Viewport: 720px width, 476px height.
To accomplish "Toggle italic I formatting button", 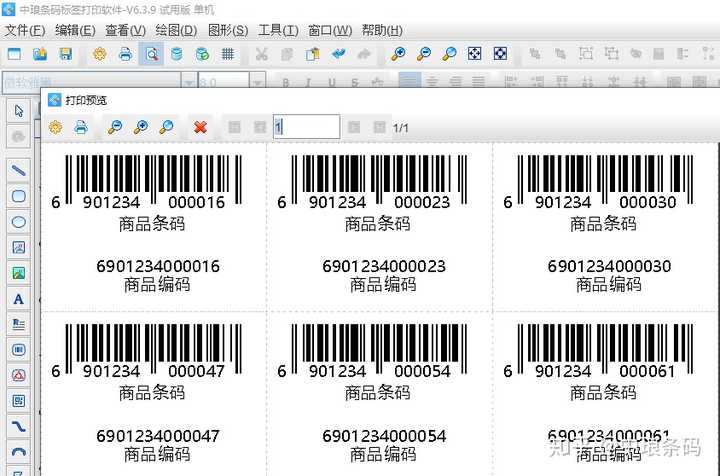I will (x=309, y=83).
